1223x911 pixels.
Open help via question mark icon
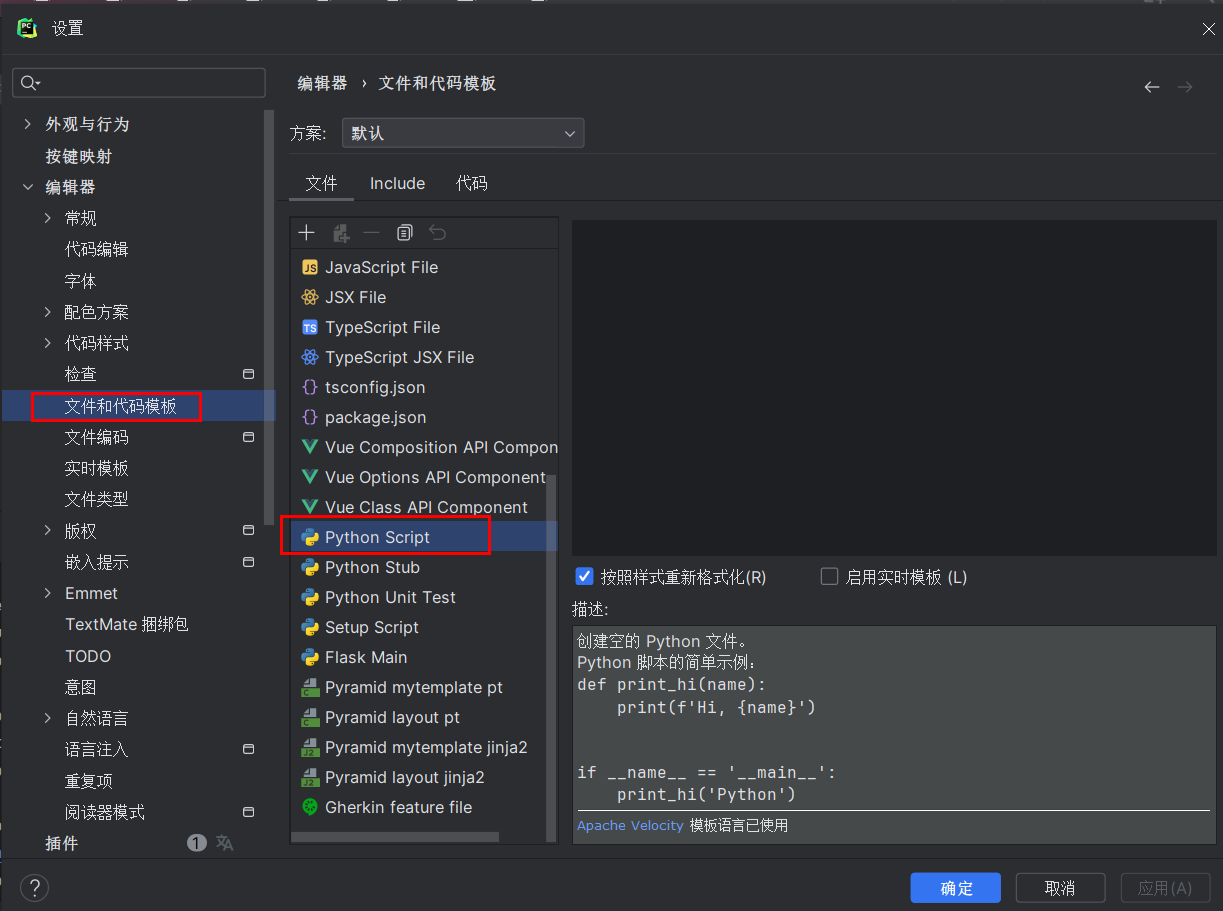point(35,888)
